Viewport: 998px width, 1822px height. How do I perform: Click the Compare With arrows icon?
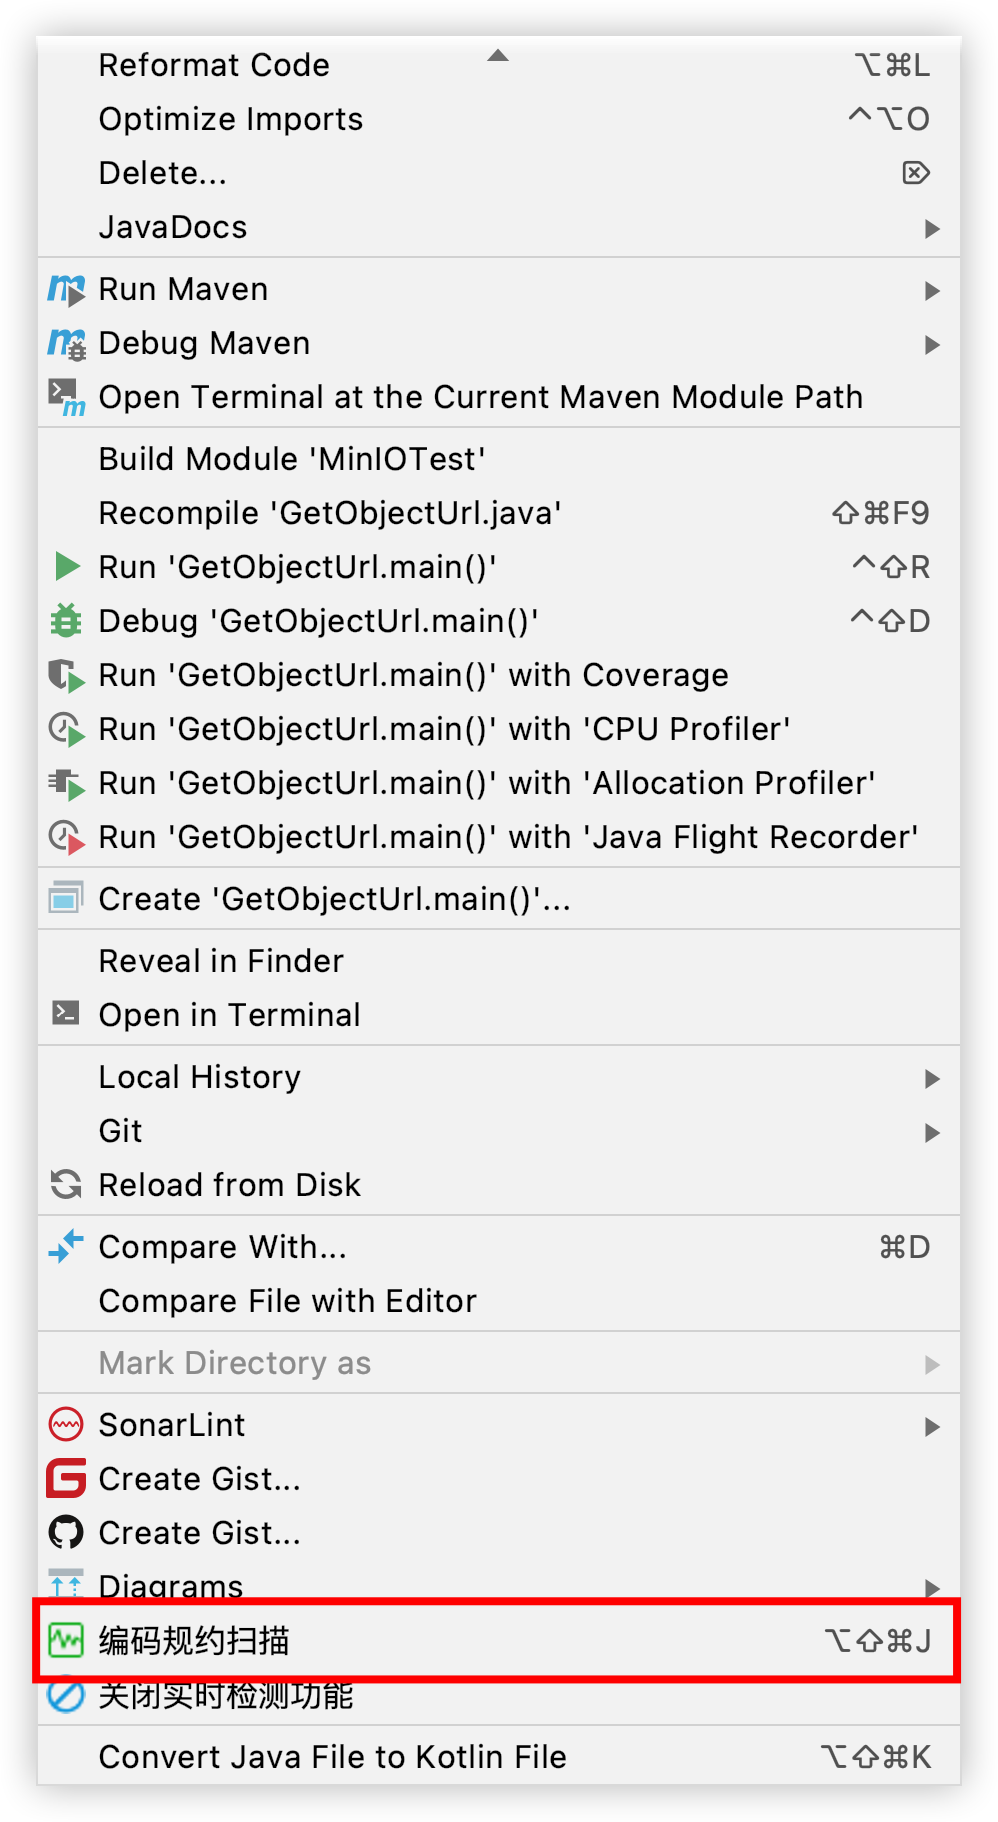click(66, 1247)
